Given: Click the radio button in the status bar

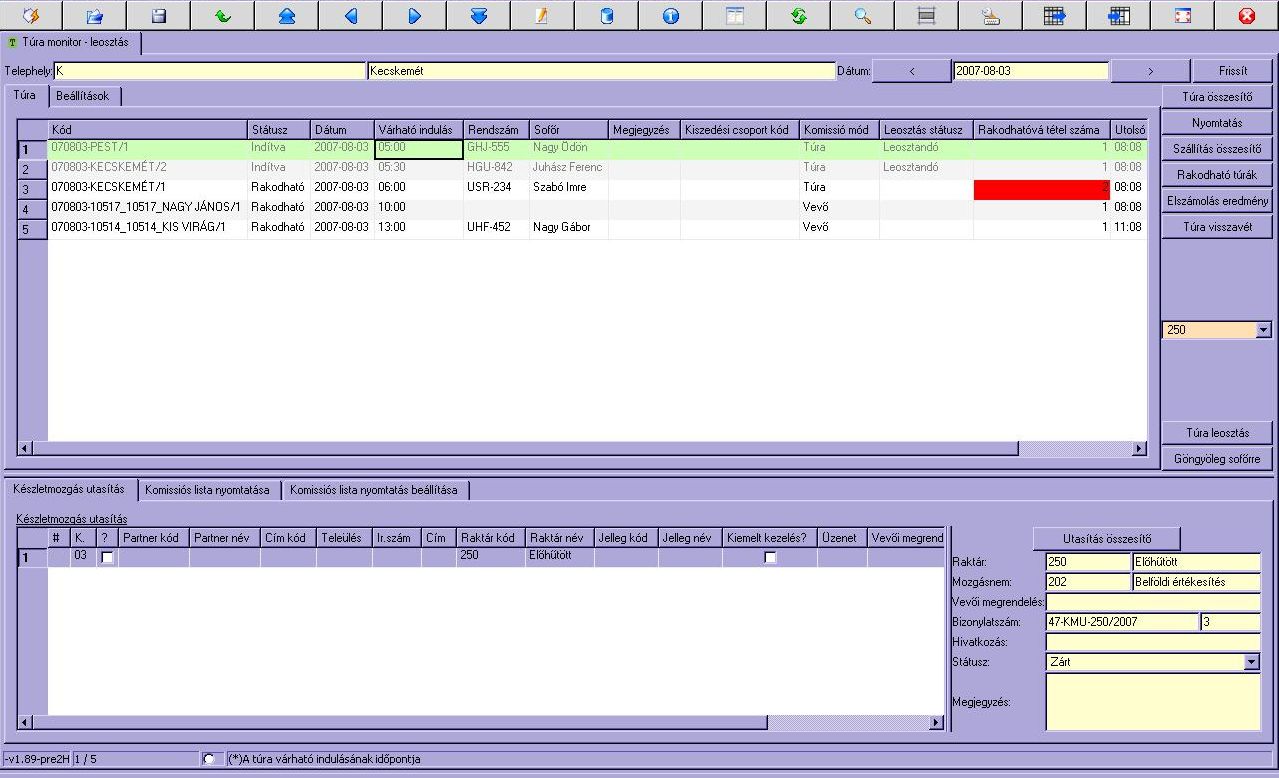Looking at the screenshot, I should [209, 759].
